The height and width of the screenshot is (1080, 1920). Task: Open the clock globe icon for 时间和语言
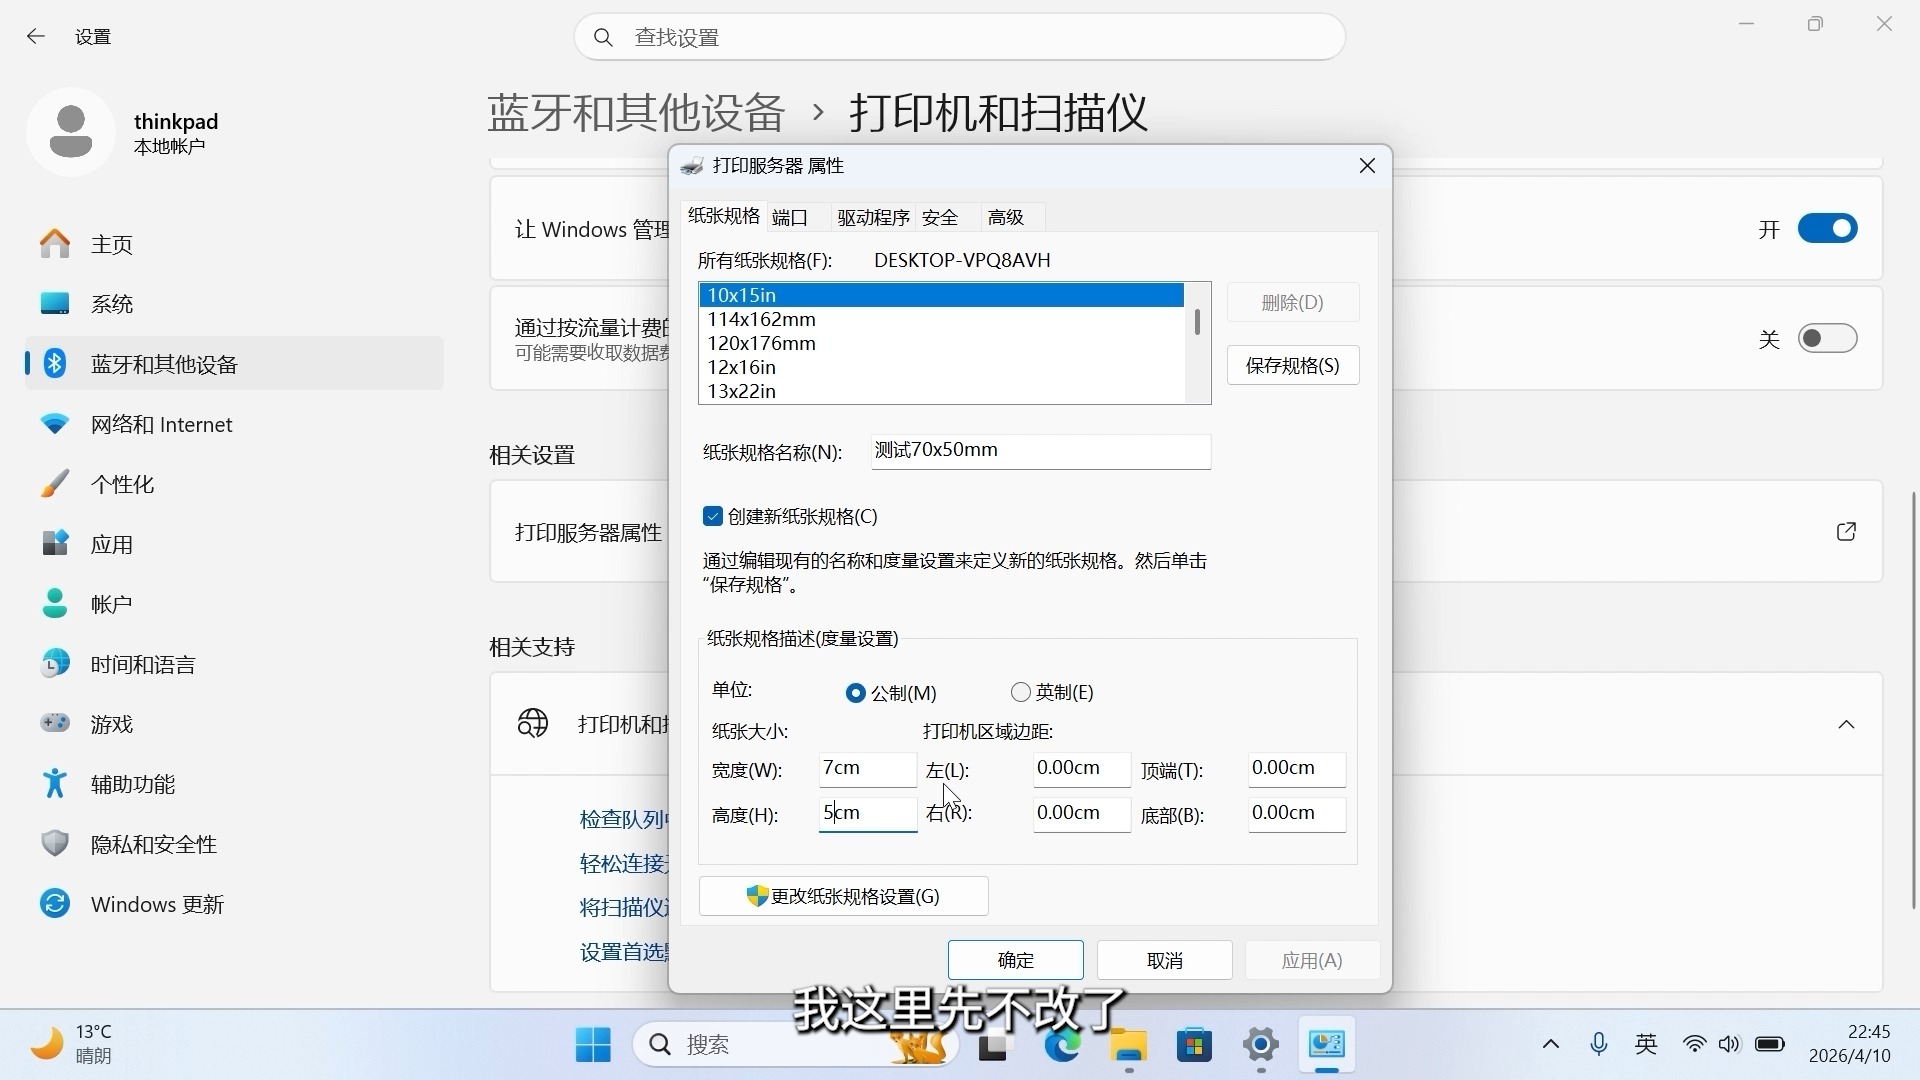click(x=55, y=664)
